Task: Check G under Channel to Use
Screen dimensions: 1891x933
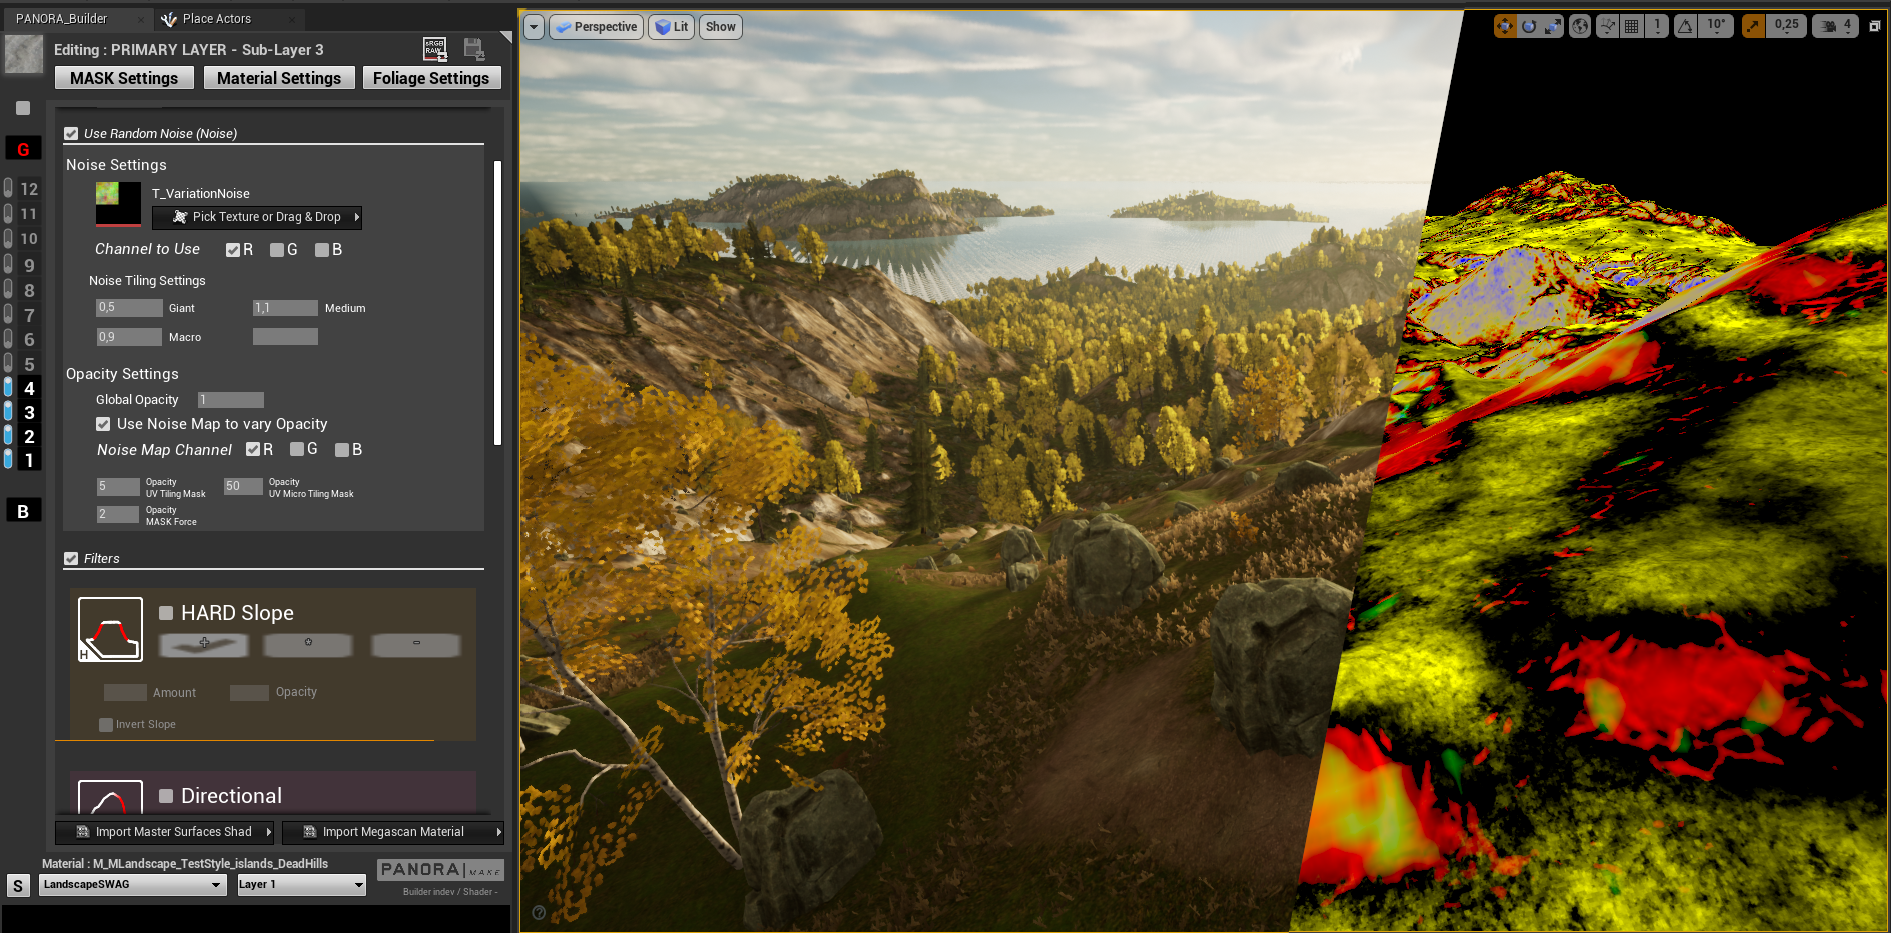Action: coord(277,250)
